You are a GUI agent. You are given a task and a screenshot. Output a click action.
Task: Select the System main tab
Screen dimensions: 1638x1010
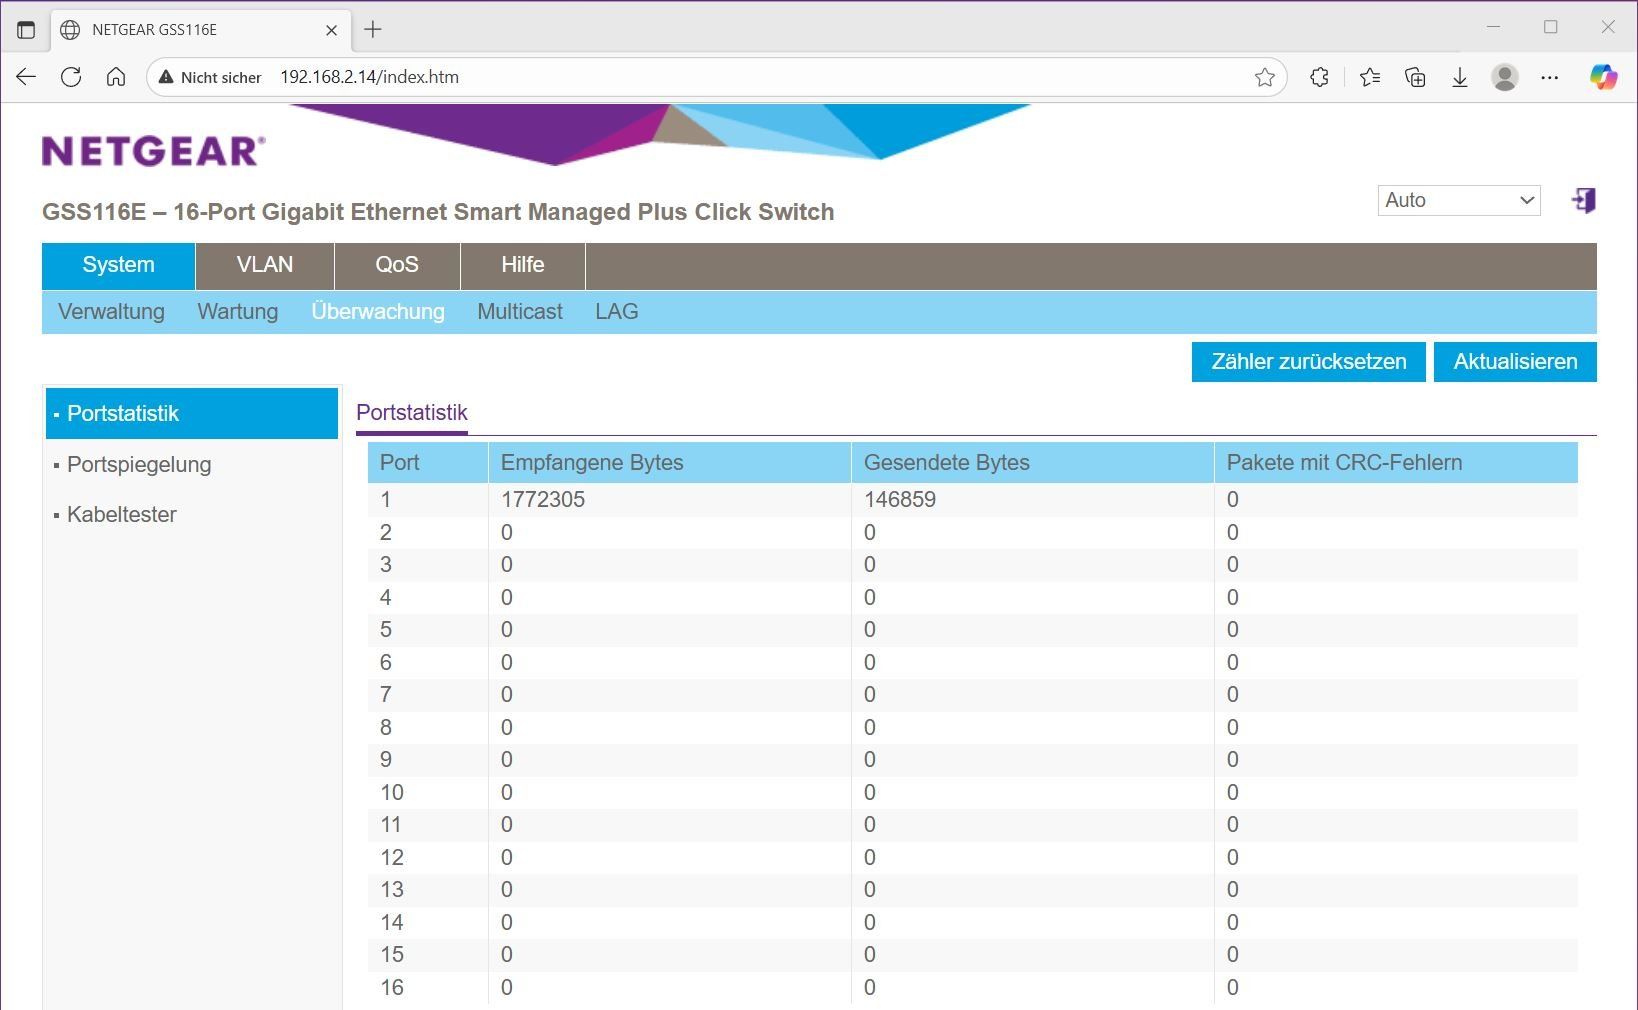tap(118, 265)
